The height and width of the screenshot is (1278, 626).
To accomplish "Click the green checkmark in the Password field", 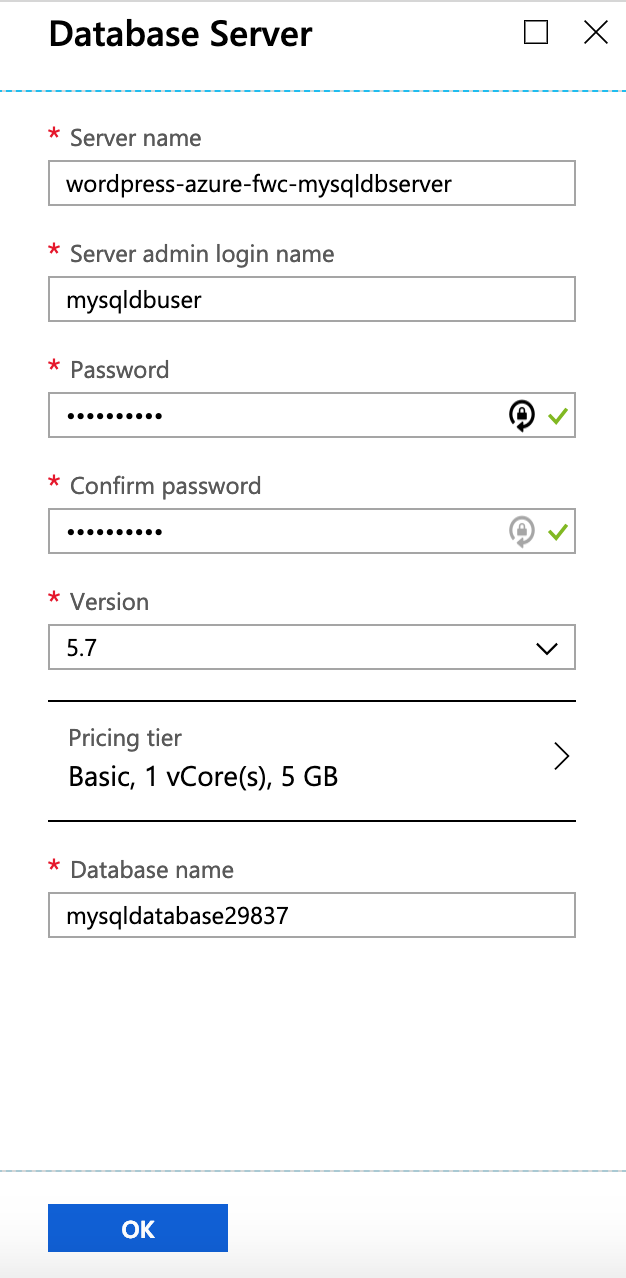I will click(557, 416).
